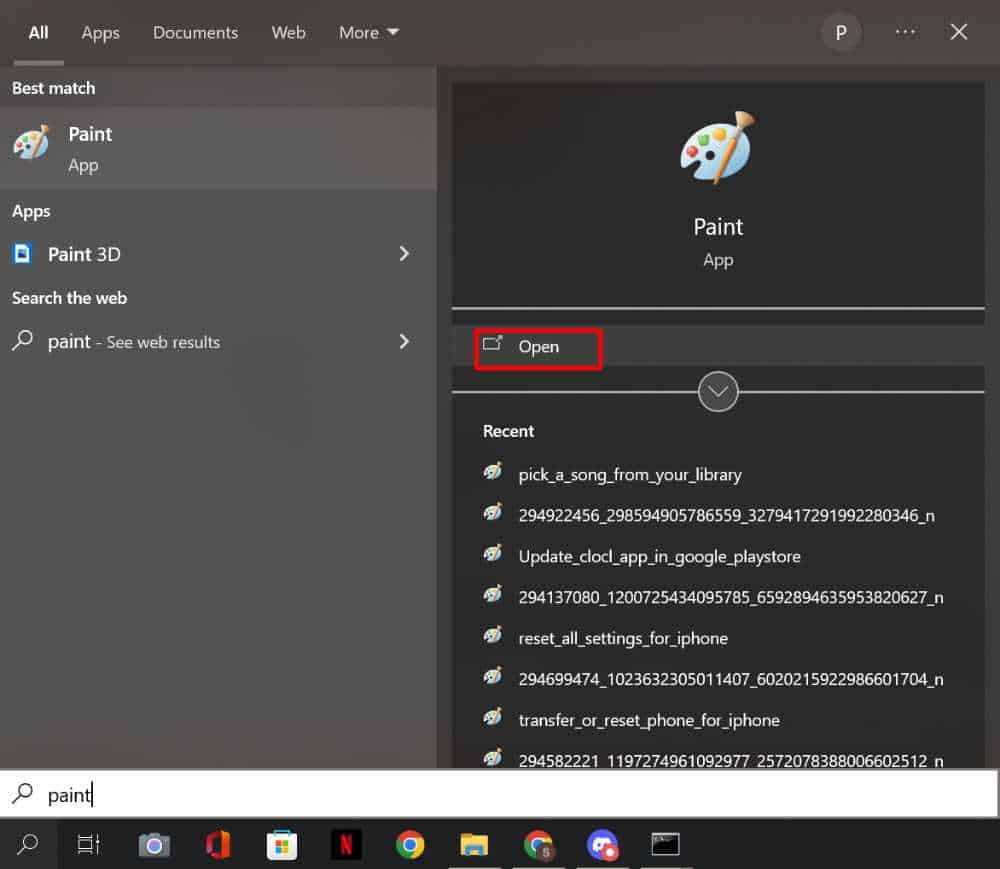Screen dimensions: 1000x869
Task: Expand Paint 3D options chevron
Action: [404, 254]
